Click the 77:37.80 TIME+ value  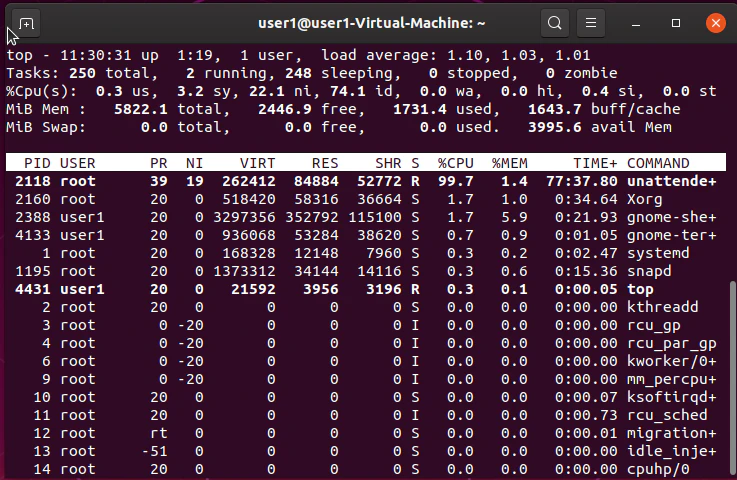tap(582, 181)
